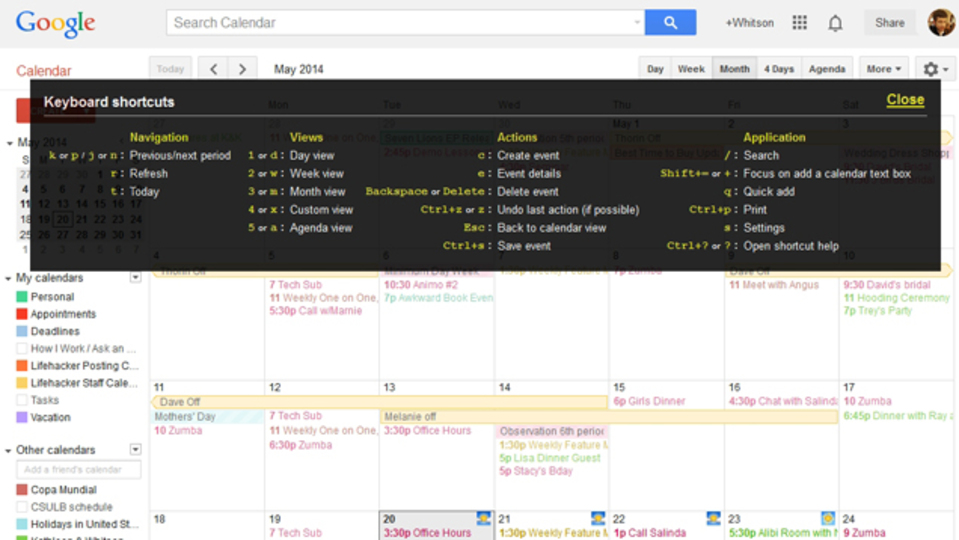The height and width of the screenshot is (540, 959).
Task: Open 4:30p Chat with Salinda event
Action: [783, 401]
